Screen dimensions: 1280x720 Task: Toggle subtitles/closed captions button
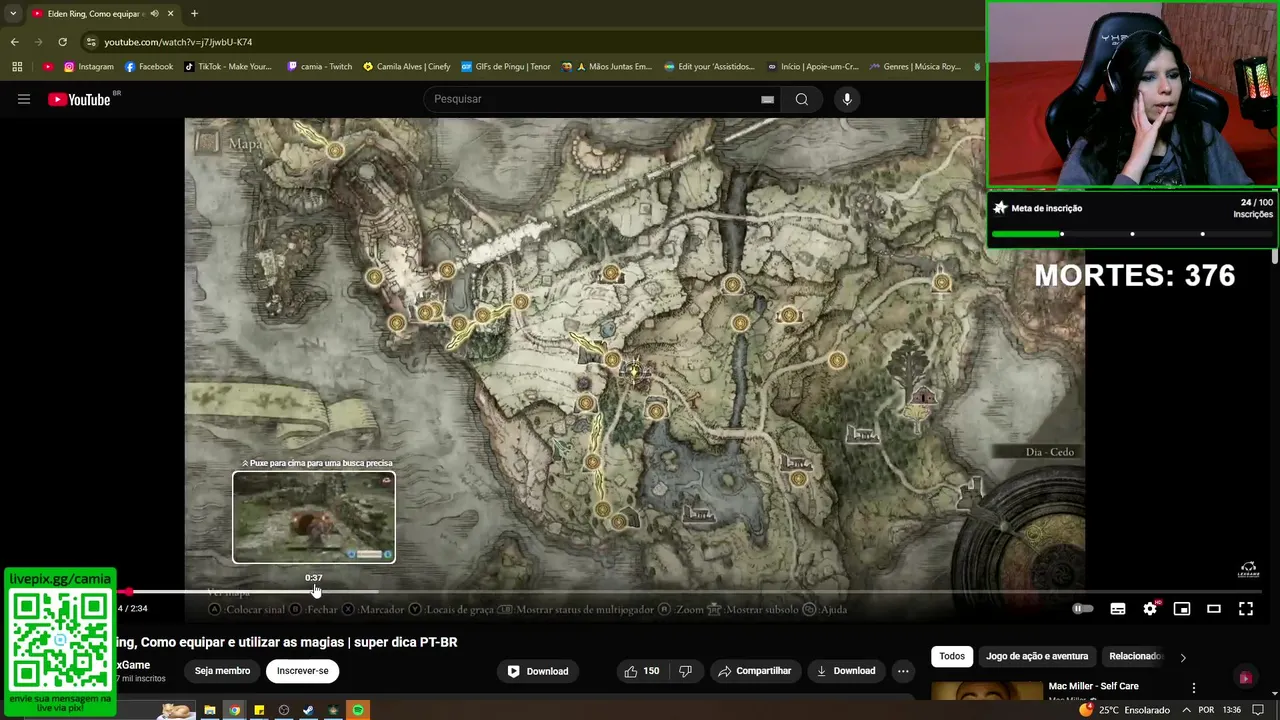click(1118, 609)
